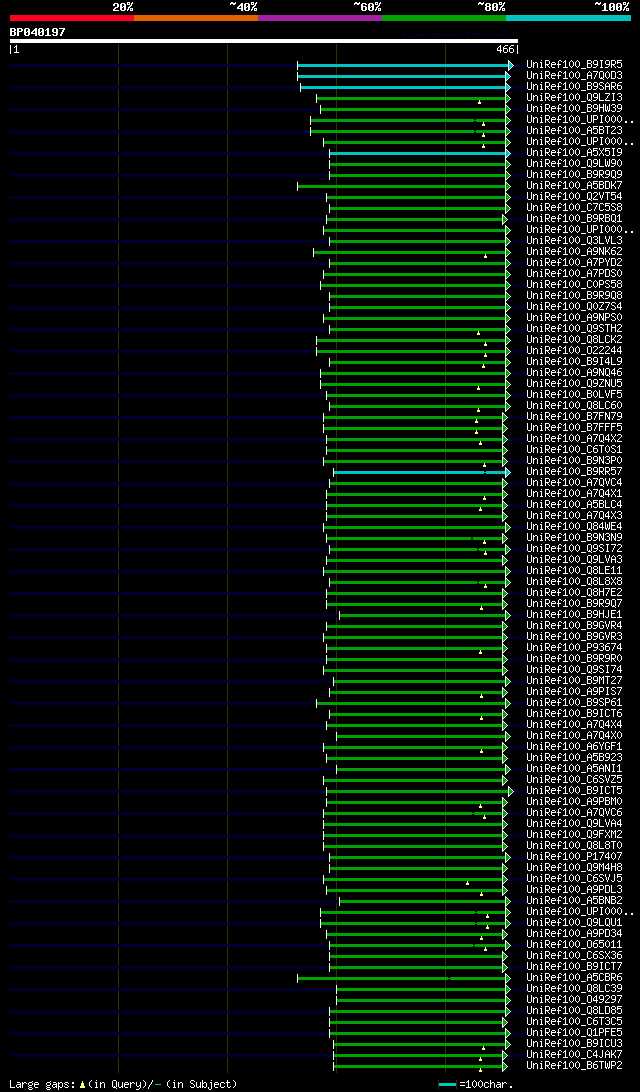Screen dimensions: 640x1092
Task: Open hit UniRef100_B9HW39
Action: coord(575,108)
